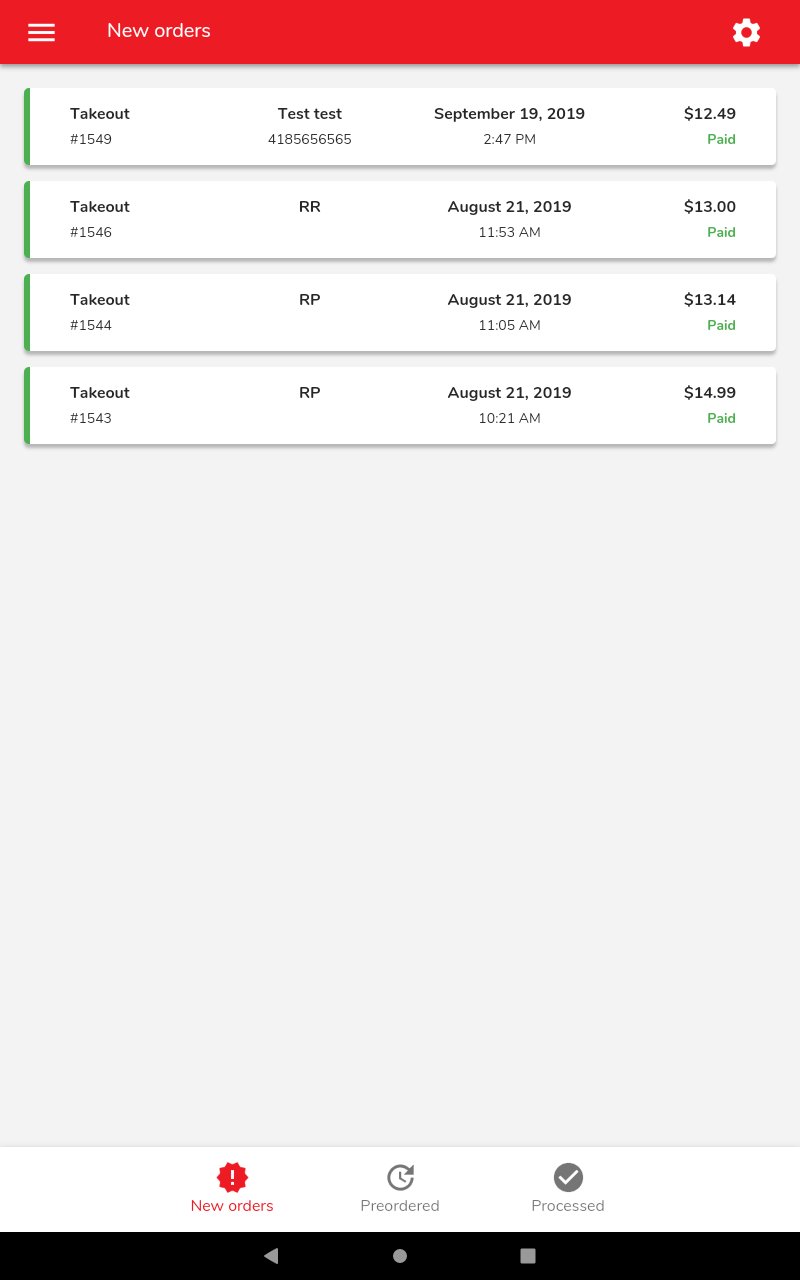The width and height of the screenshot is (800, 1280).
Task: Tap the New orders header title
Action: coord(159,31)
